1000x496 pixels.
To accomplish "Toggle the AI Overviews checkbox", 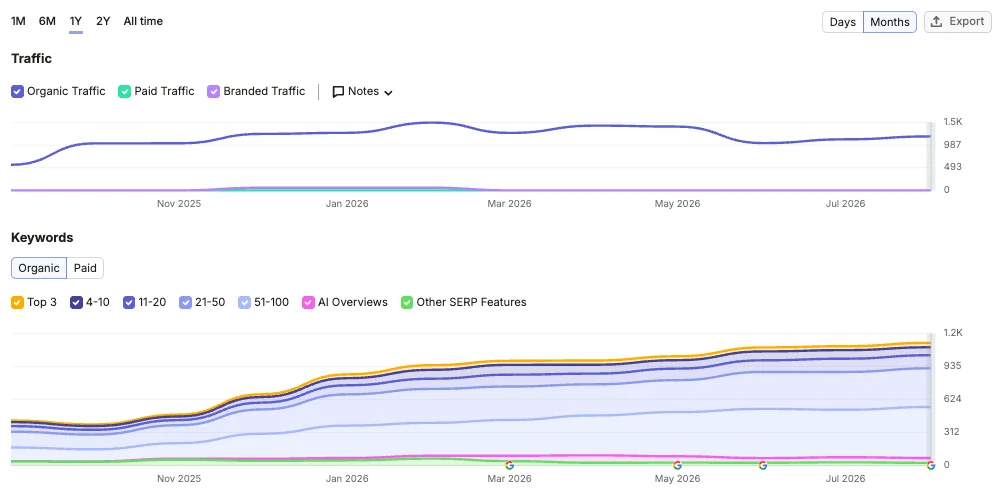I will tap(308, 302).
